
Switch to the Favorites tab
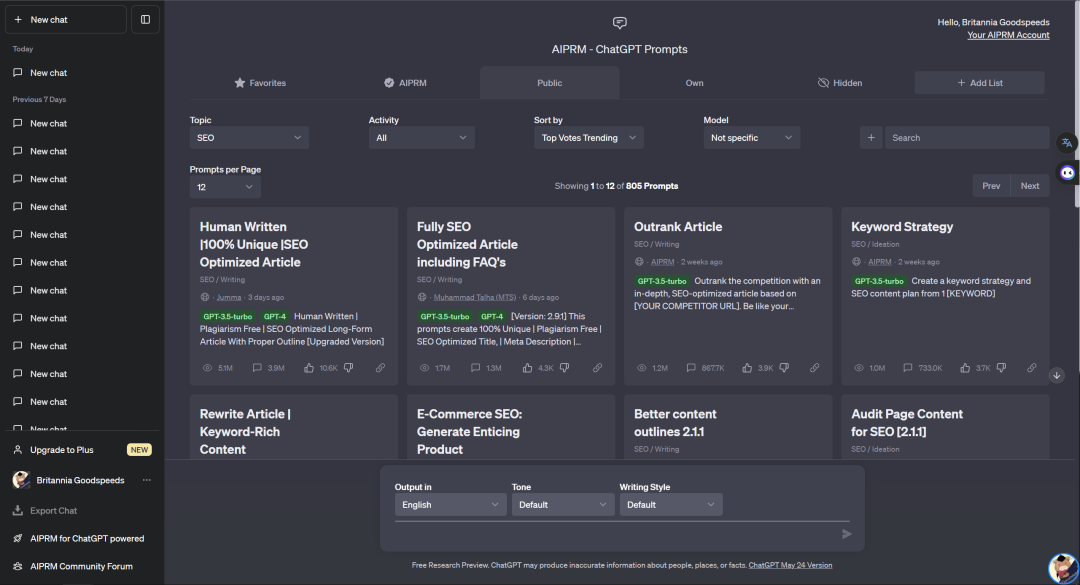click(x=260, y=83)
